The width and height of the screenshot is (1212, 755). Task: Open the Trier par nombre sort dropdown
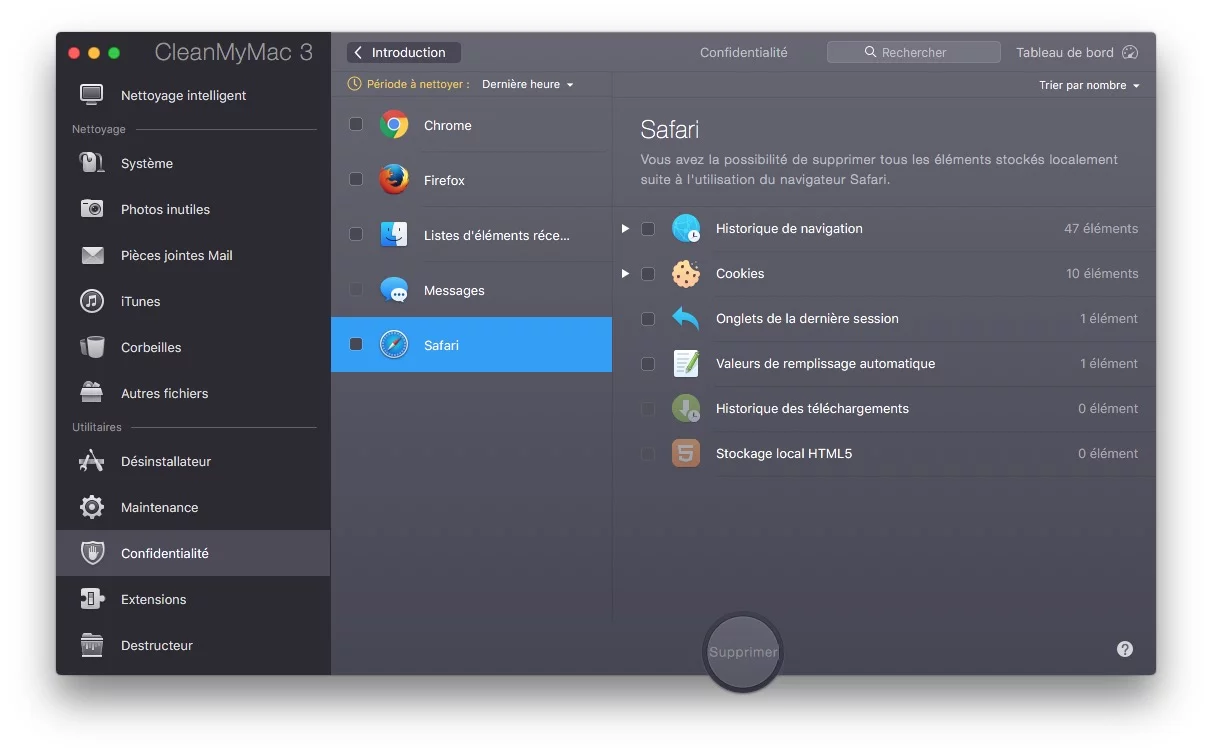[1089, 86]
